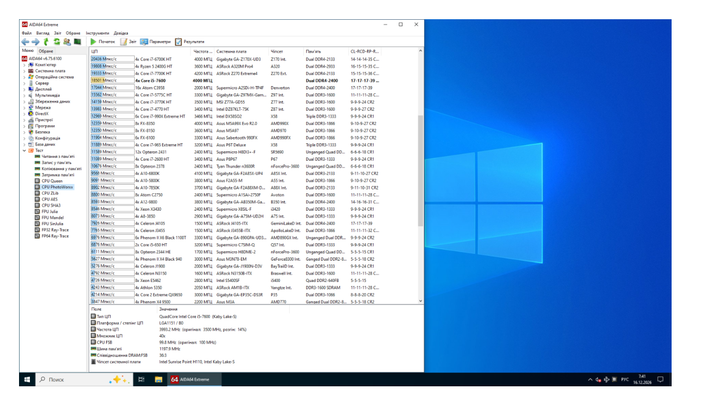
Task: Open the users management toolbar icon
Action: [x=67, y=42]
